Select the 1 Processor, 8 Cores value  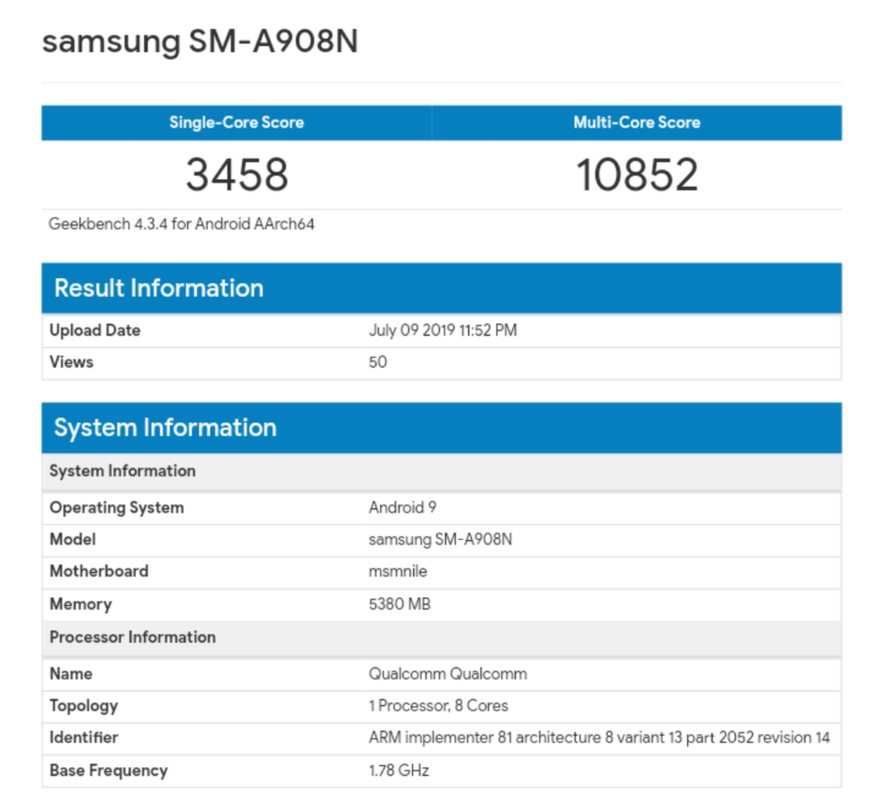tap(438, 706)
